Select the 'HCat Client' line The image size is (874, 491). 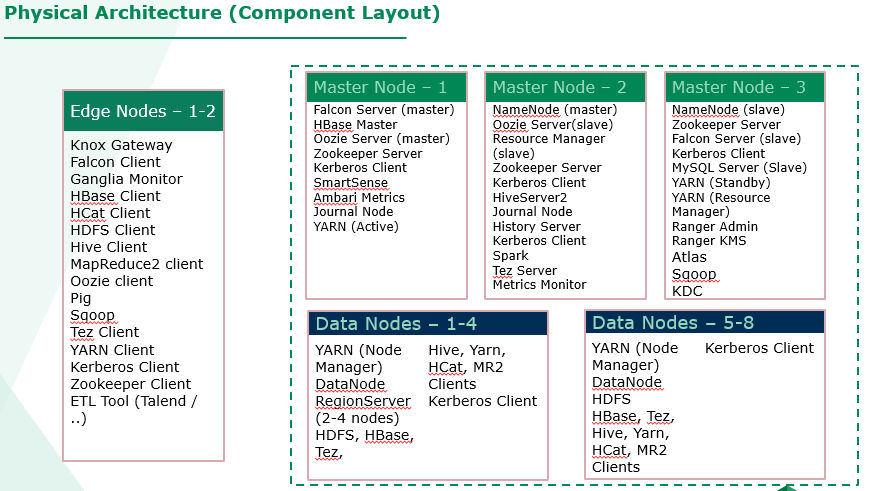[110, 213]
